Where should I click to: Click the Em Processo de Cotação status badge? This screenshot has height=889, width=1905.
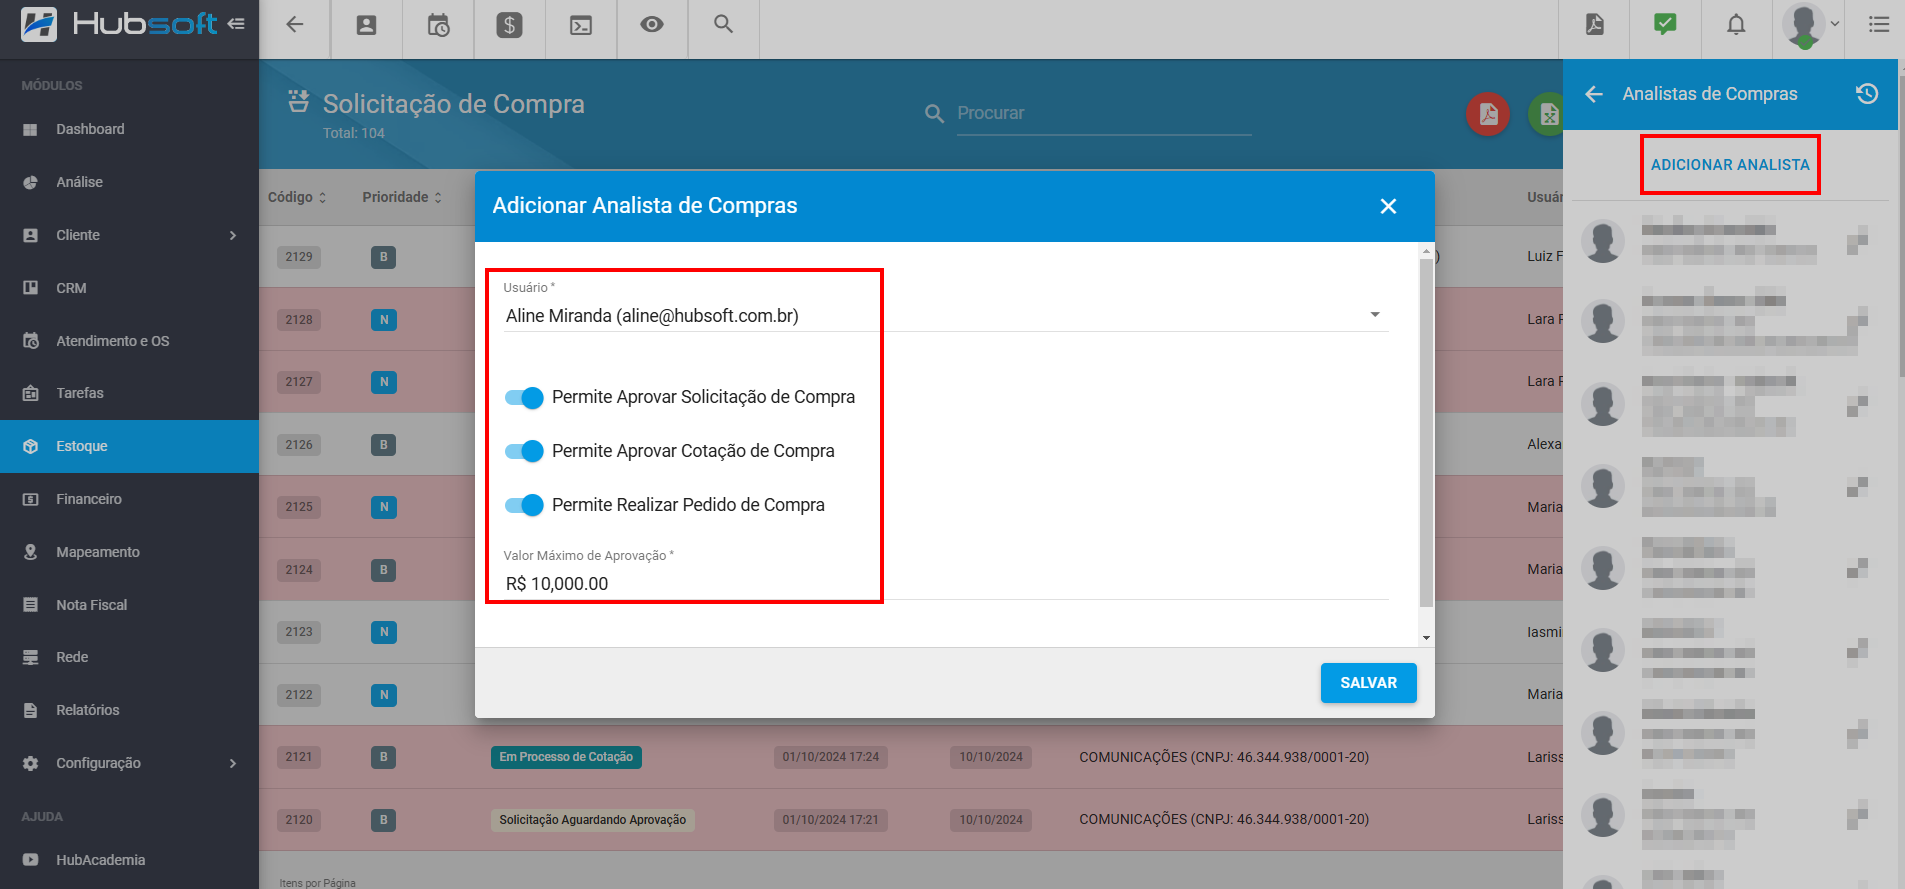(x=566, y=757)
